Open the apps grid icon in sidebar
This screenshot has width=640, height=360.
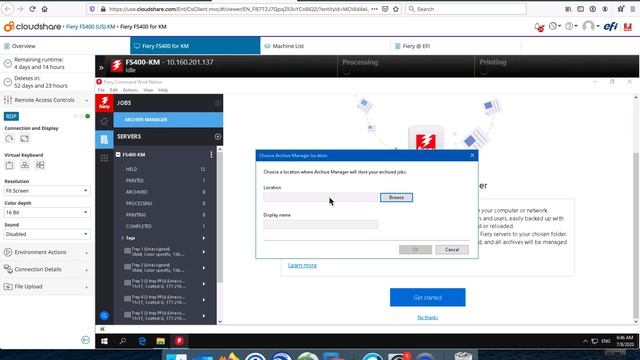click(x=104, y=158)
